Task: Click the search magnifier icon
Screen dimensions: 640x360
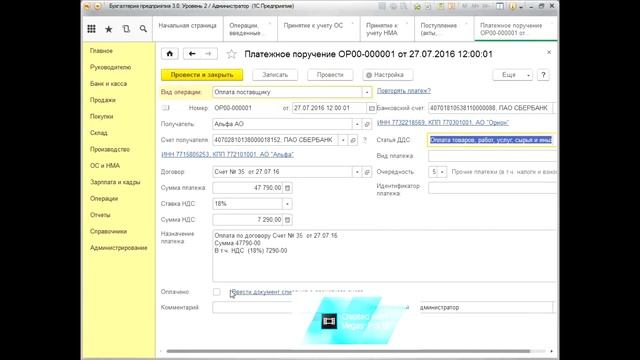Action: (143, 29)
